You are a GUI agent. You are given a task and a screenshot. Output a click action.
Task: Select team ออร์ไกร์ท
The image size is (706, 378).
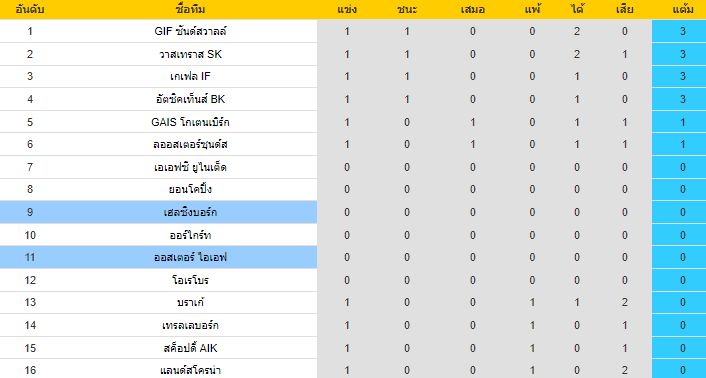click(x=190, y=235)
